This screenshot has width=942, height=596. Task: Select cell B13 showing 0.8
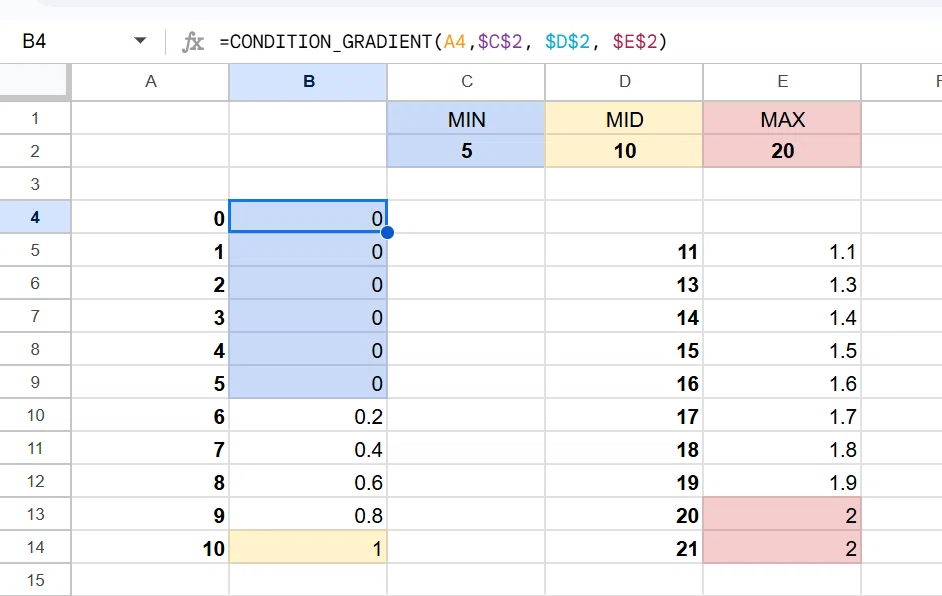click(308, 514)
